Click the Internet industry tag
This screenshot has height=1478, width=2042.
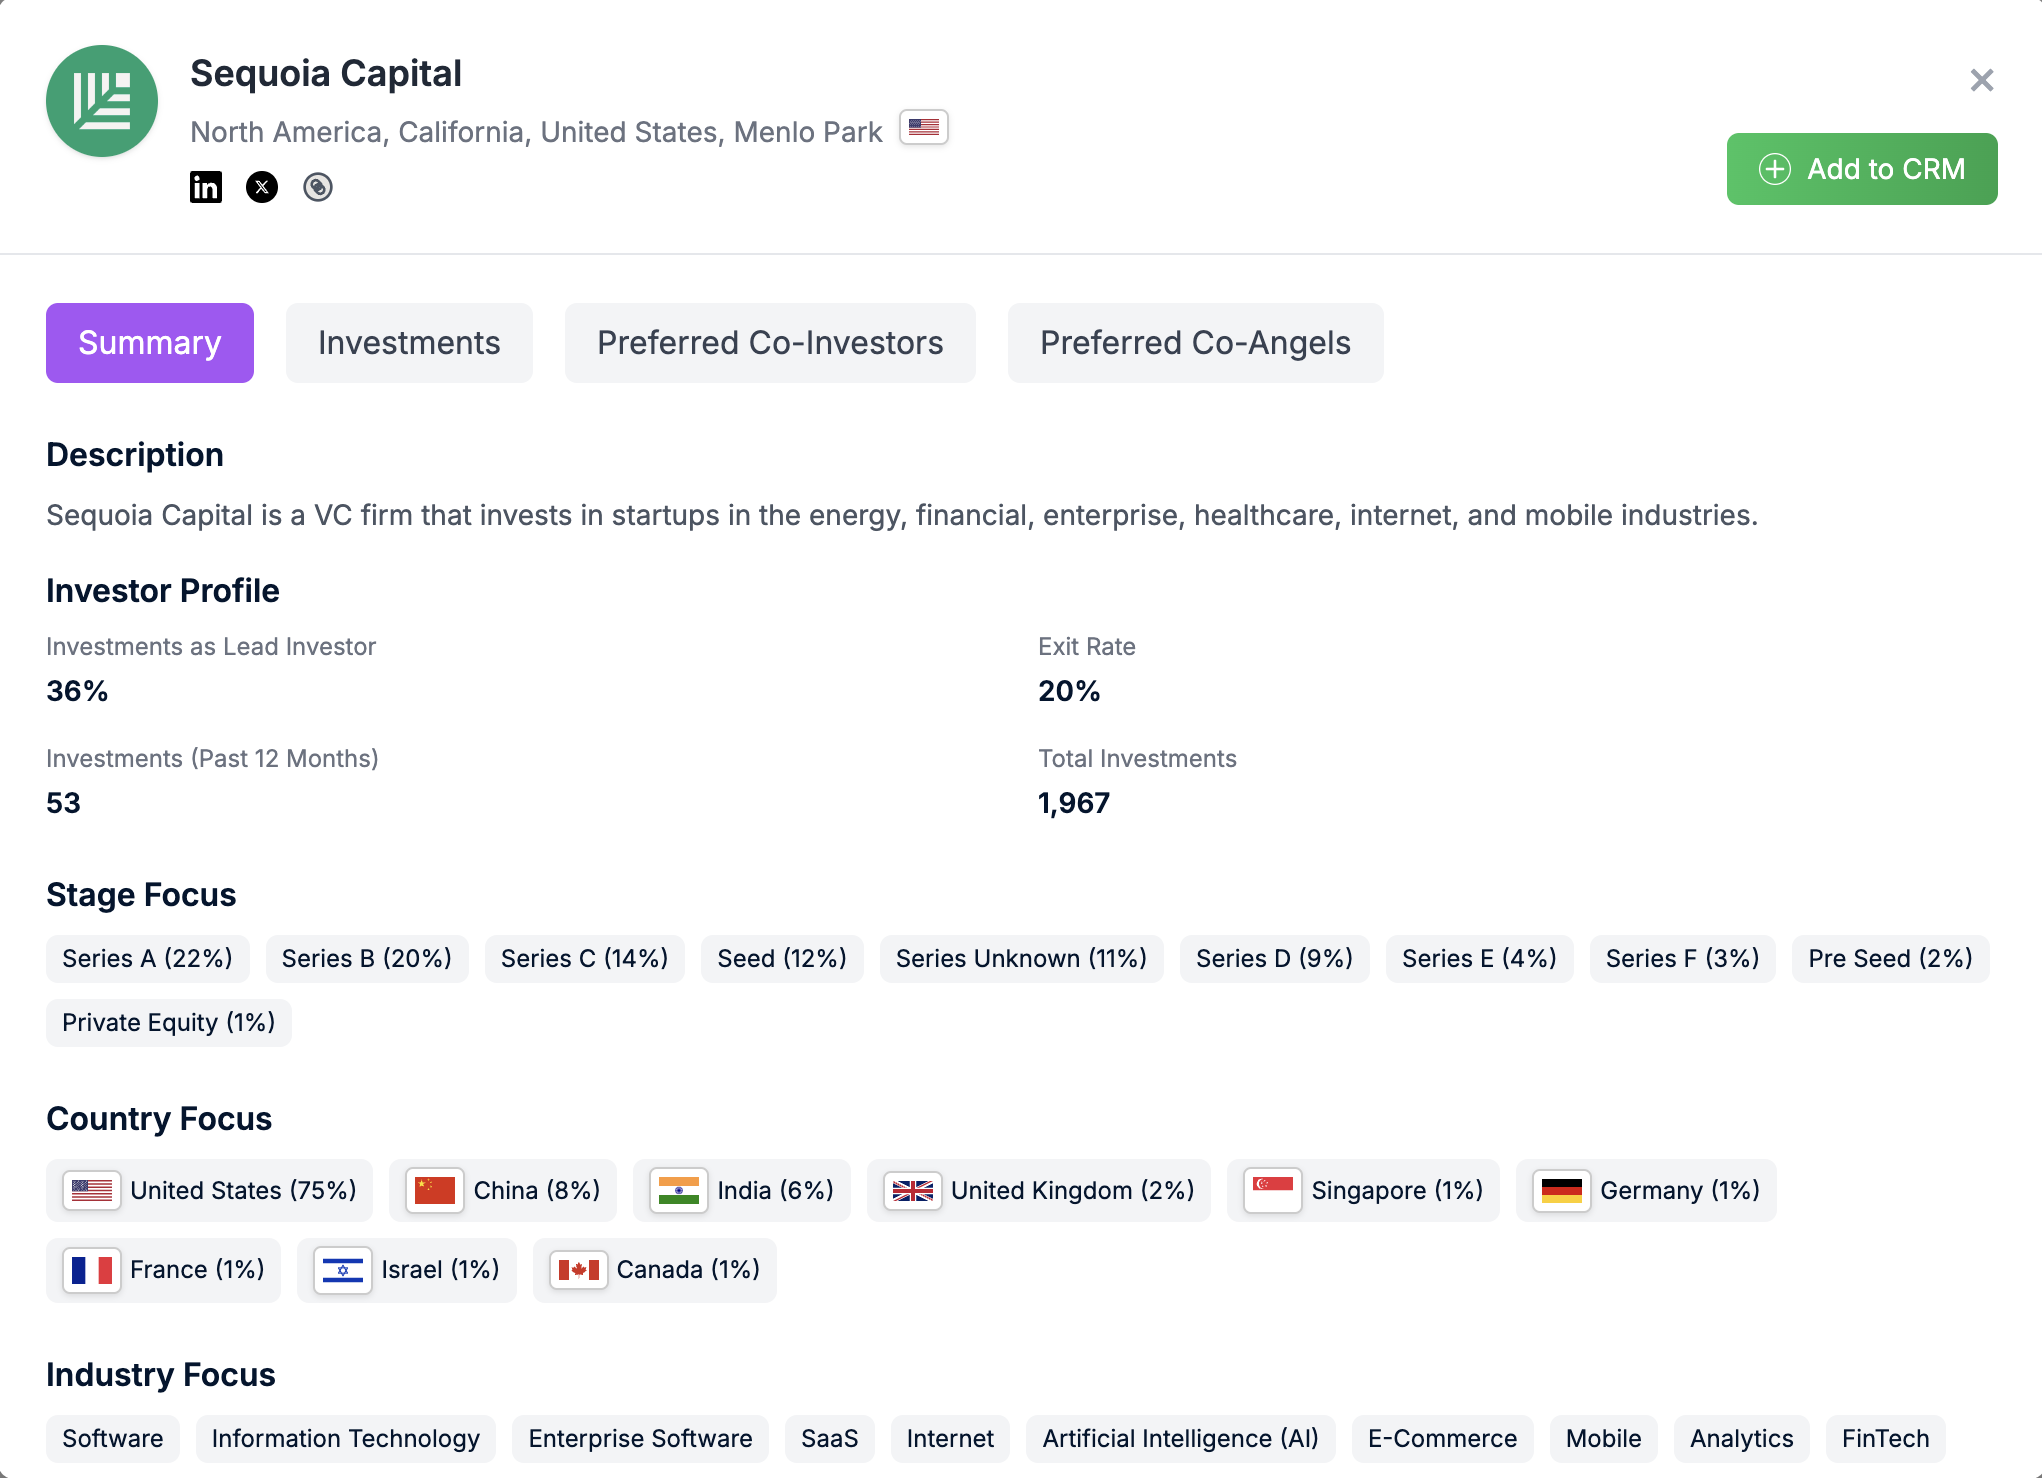click(951, 1439)
